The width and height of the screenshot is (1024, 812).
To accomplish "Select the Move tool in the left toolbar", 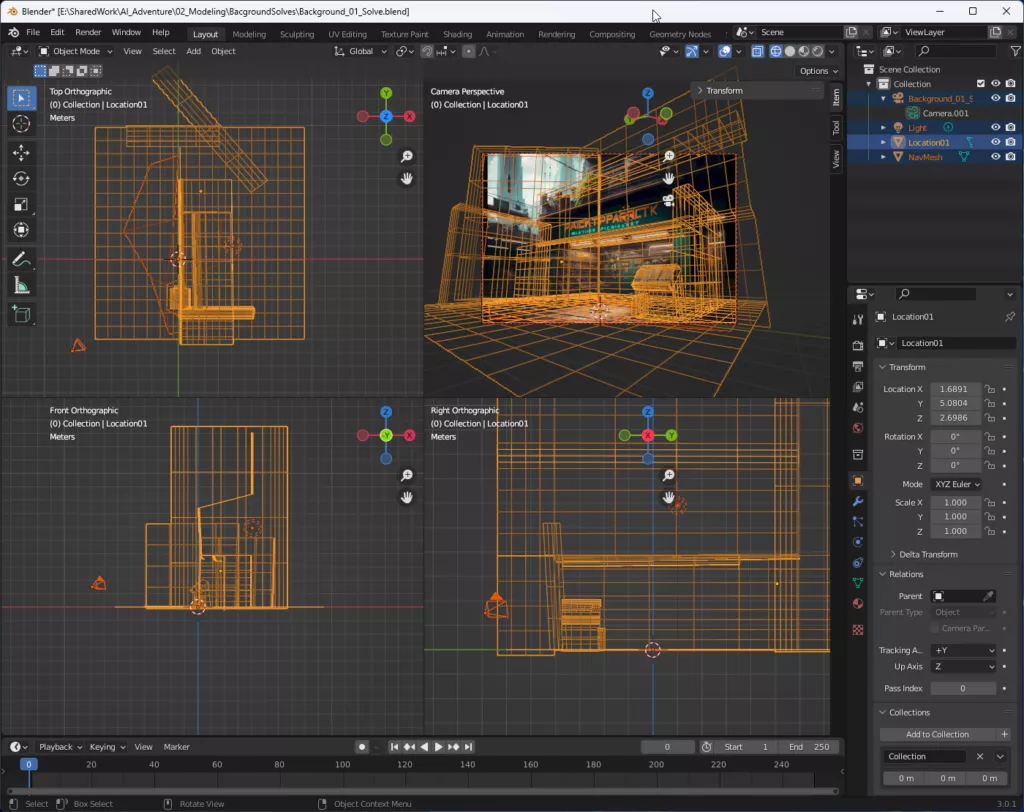I will pyautogui.click(x=21, y=153).
